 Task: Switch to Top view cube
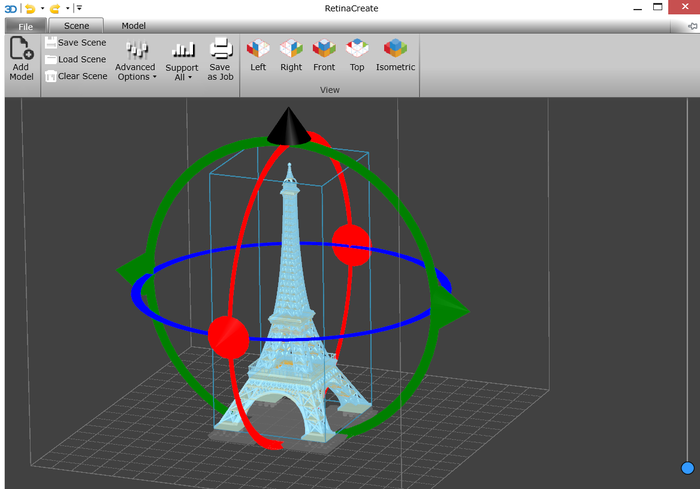pyautogui.click(x=357, y=48)
